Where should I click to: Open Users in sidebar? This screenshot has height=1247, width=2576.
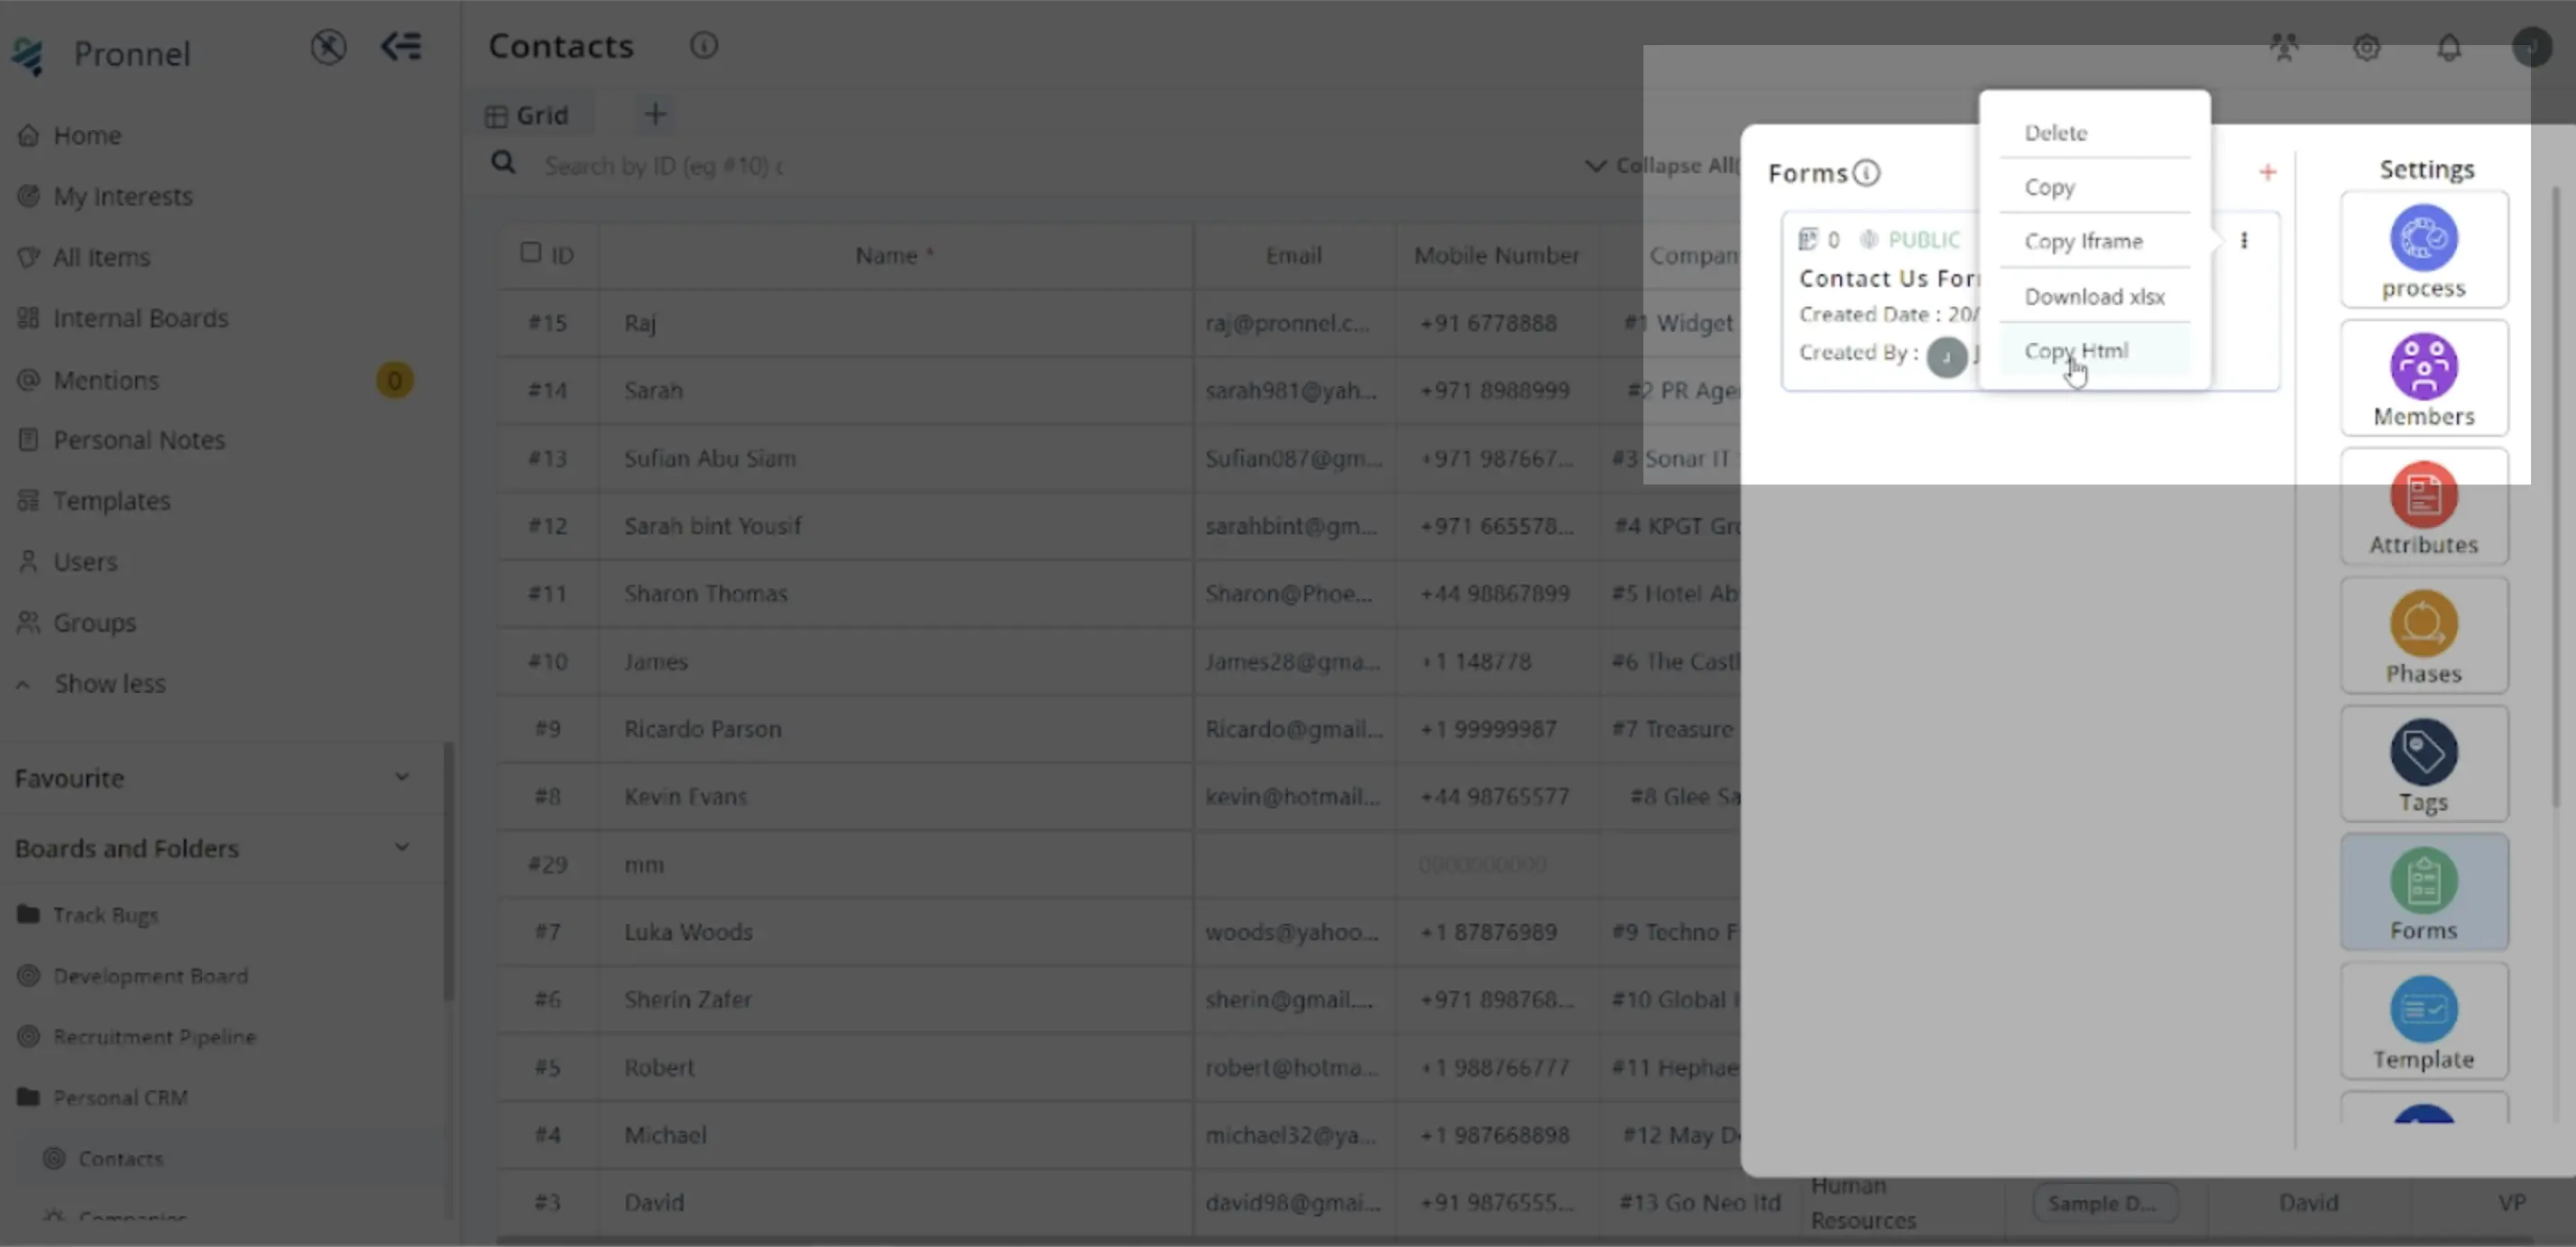[x=84, y=562]
